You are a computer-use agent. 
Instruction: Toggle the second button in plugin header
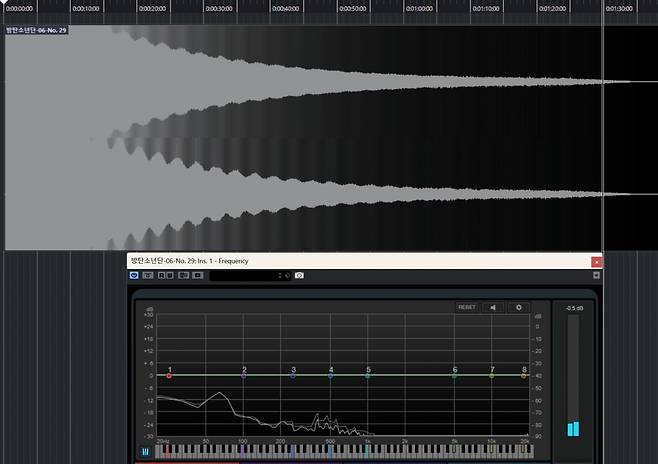pyautogui.click(x=148, y=275)
